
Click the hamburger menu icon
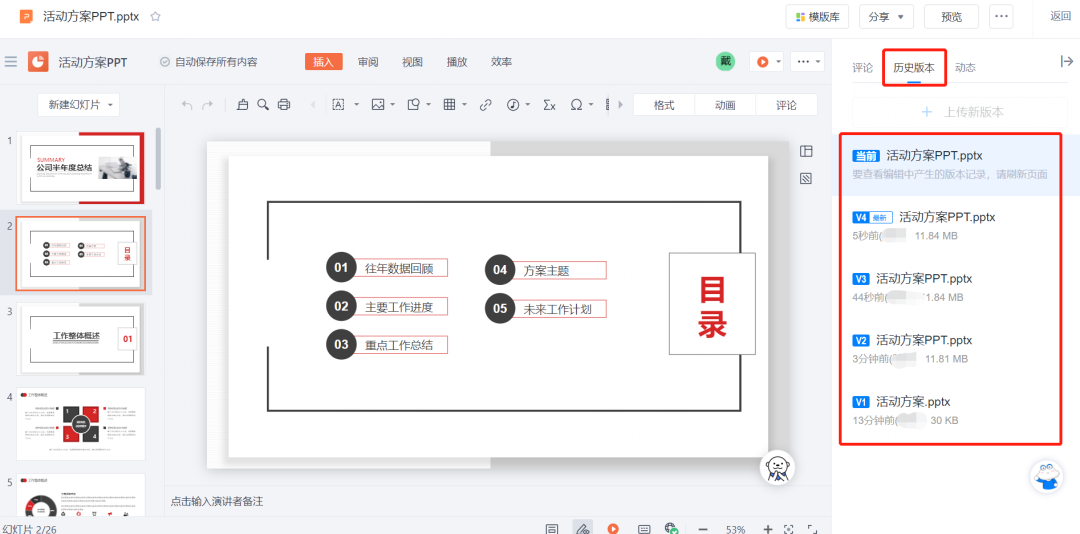tap(11, 62)
